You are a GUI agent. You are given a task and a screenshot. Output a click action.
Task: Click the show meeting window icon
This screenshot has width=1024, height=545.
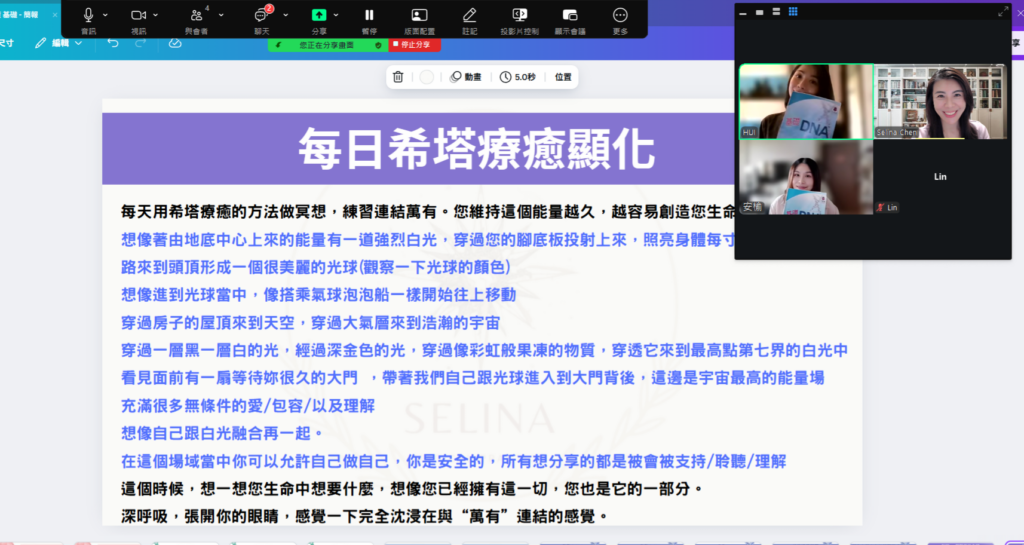[570, 15]
